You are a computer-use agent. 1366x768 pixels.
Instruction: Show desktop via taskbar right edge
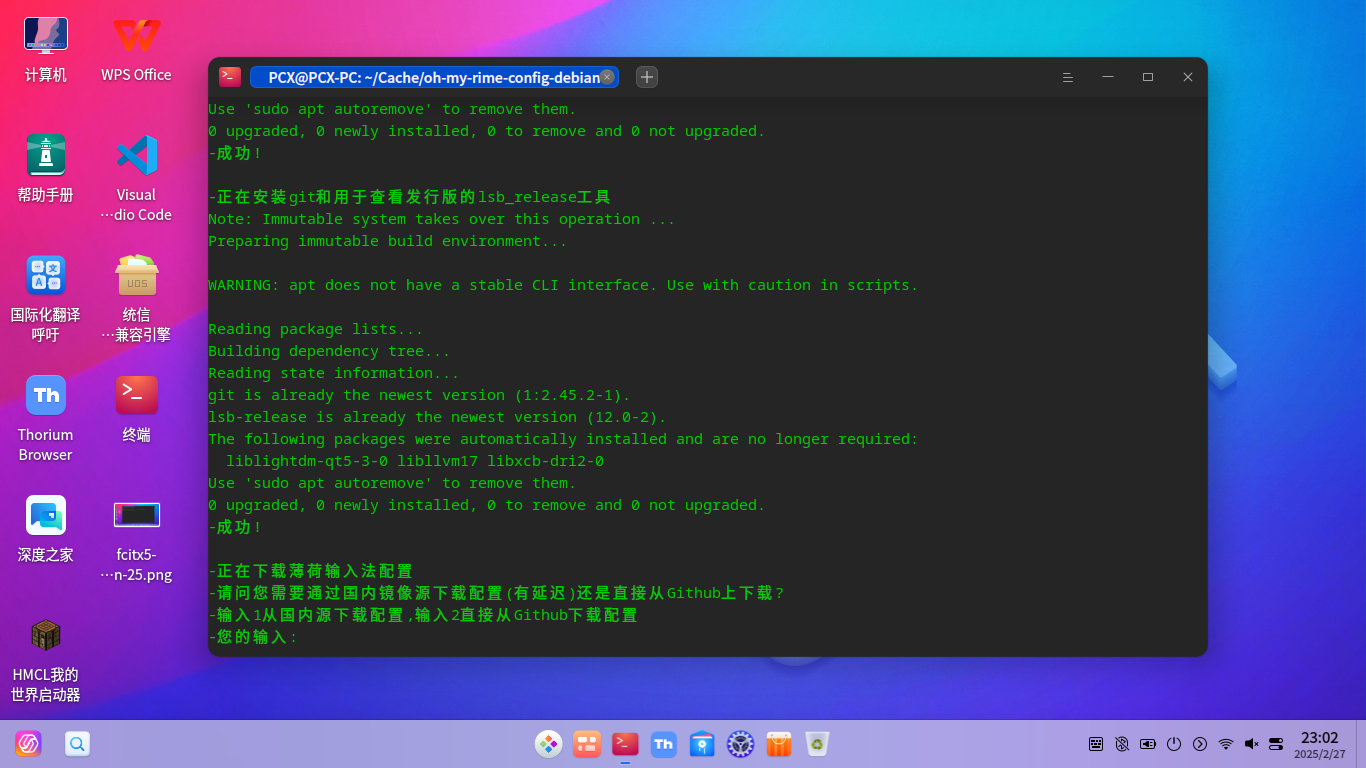[x=1361, y=744]
